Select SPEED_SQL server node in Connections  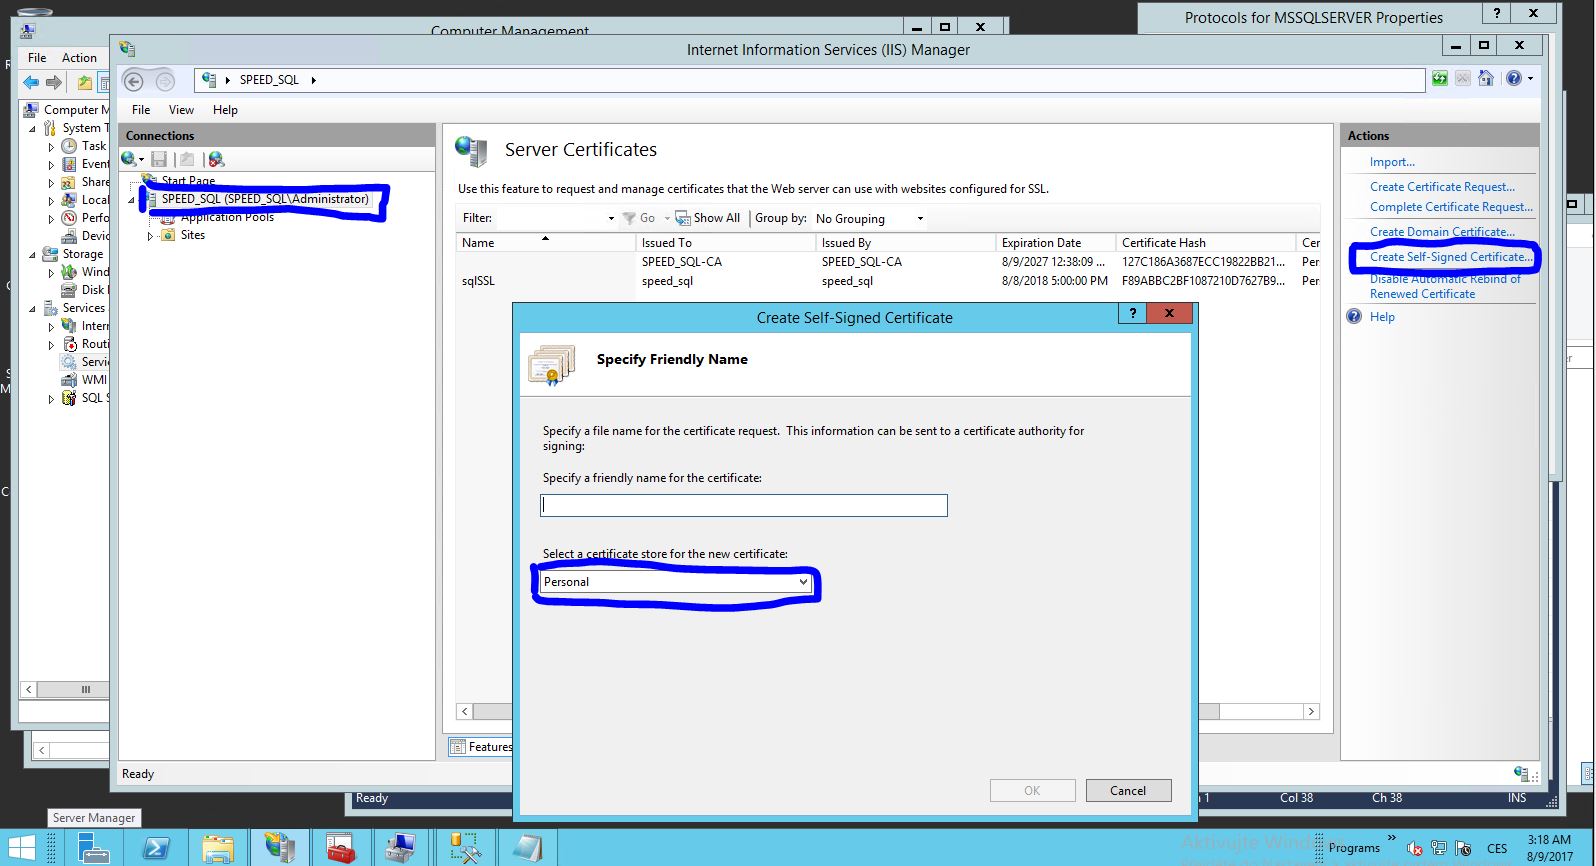(x=265, y=199)
